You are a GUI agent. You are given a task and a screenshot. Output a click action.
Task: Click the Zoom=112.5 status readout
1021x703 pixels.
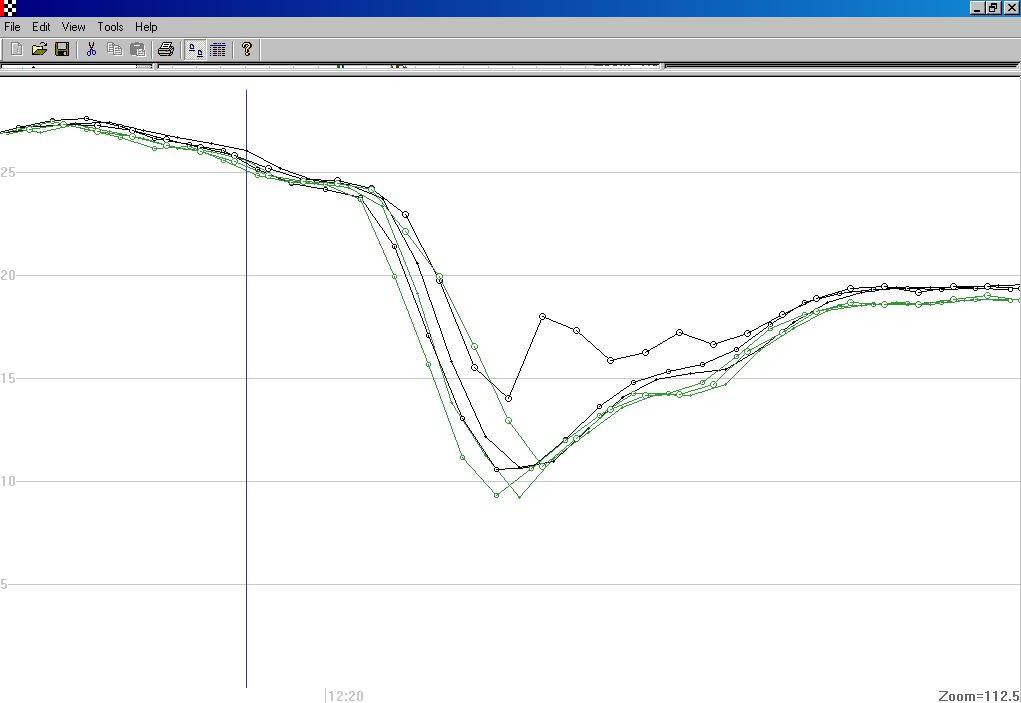click(x=978, y=696)
